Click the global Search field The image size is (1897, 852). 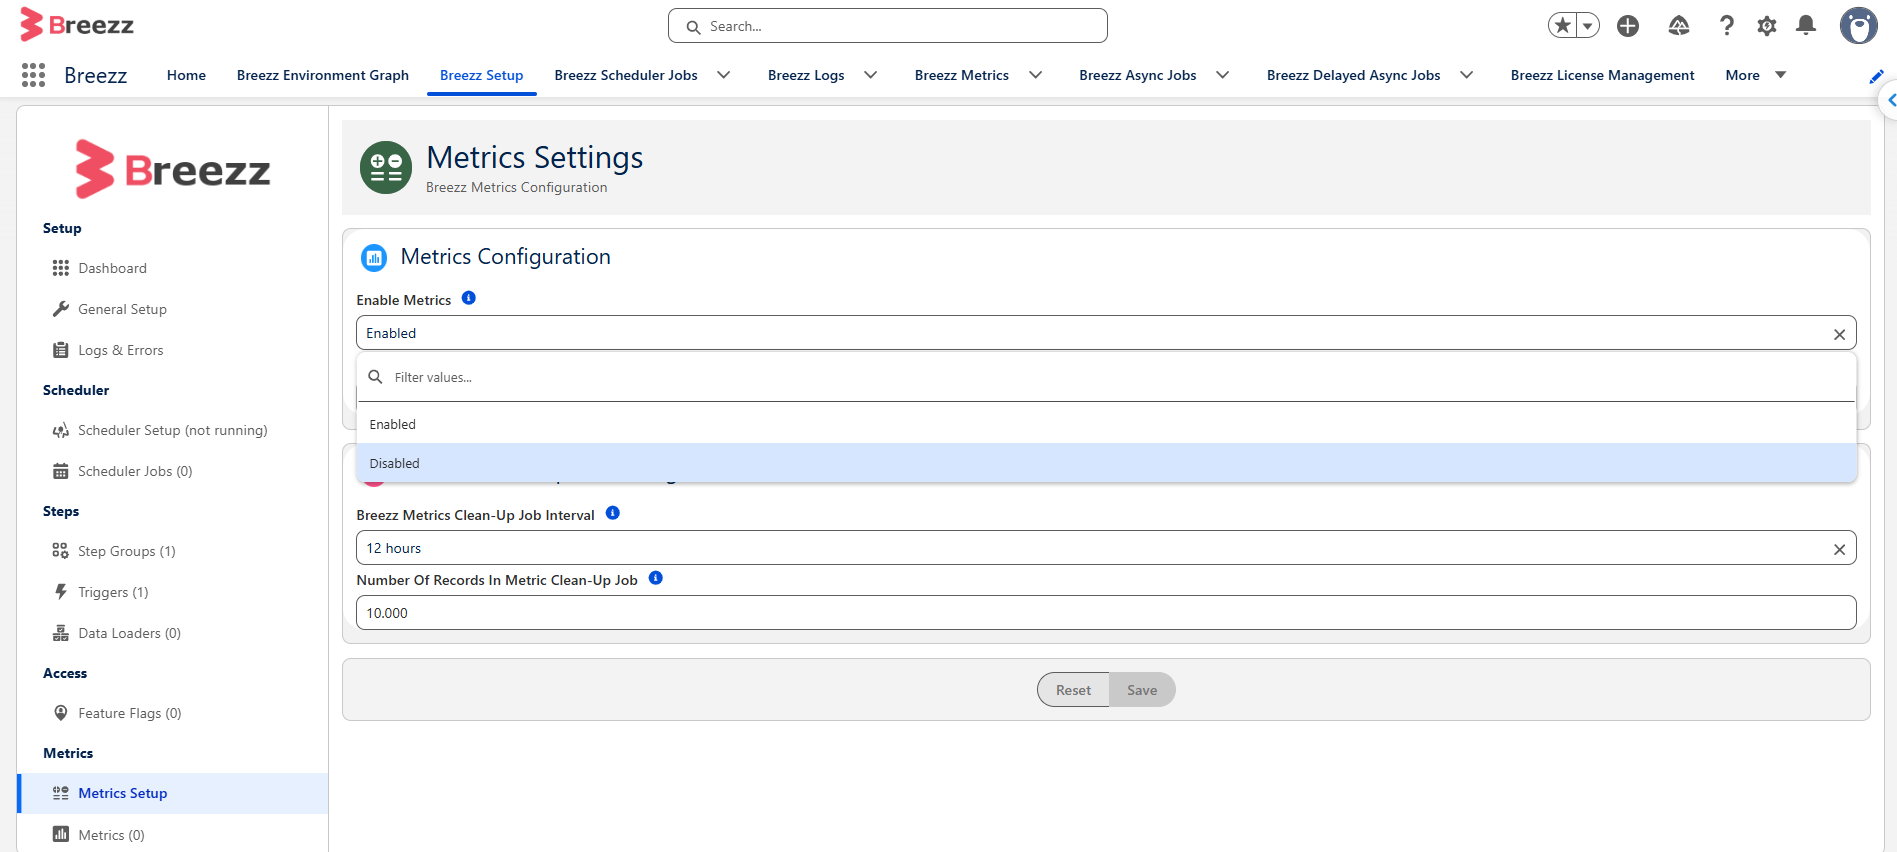888,26
